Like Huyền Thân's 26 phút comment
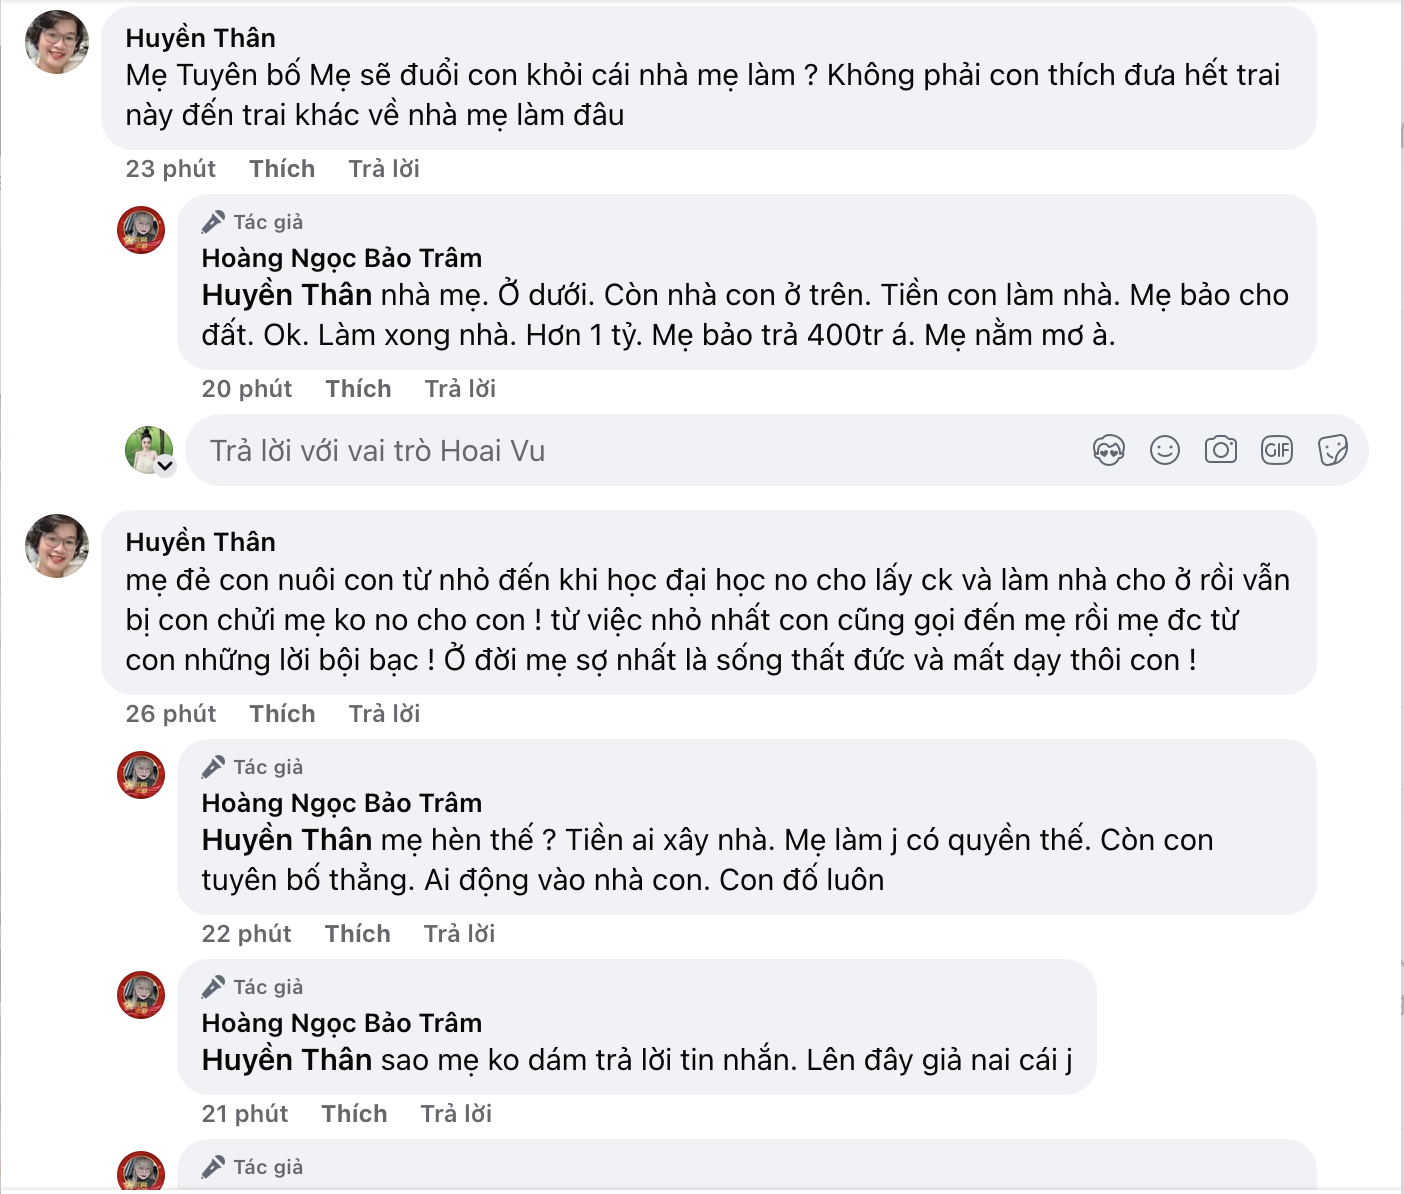This screenshot has height=1194, width=1404. (282, 714)
